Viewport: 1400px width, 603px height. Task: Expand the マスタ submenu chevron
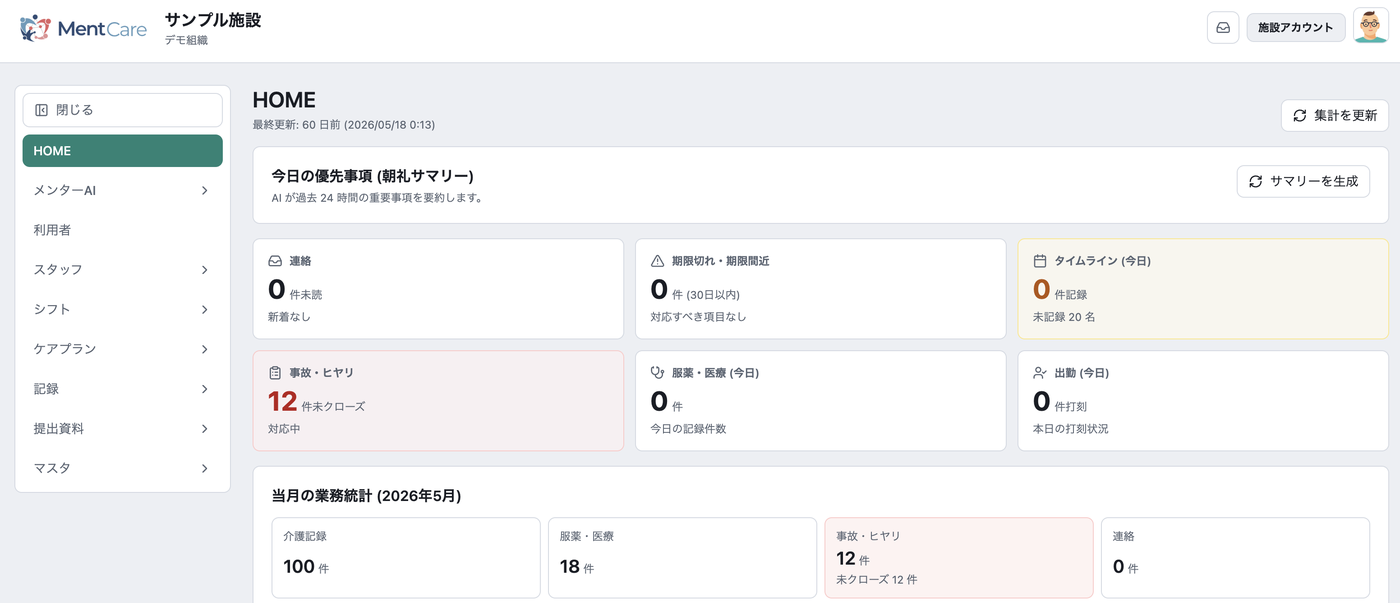pos(204,468)
